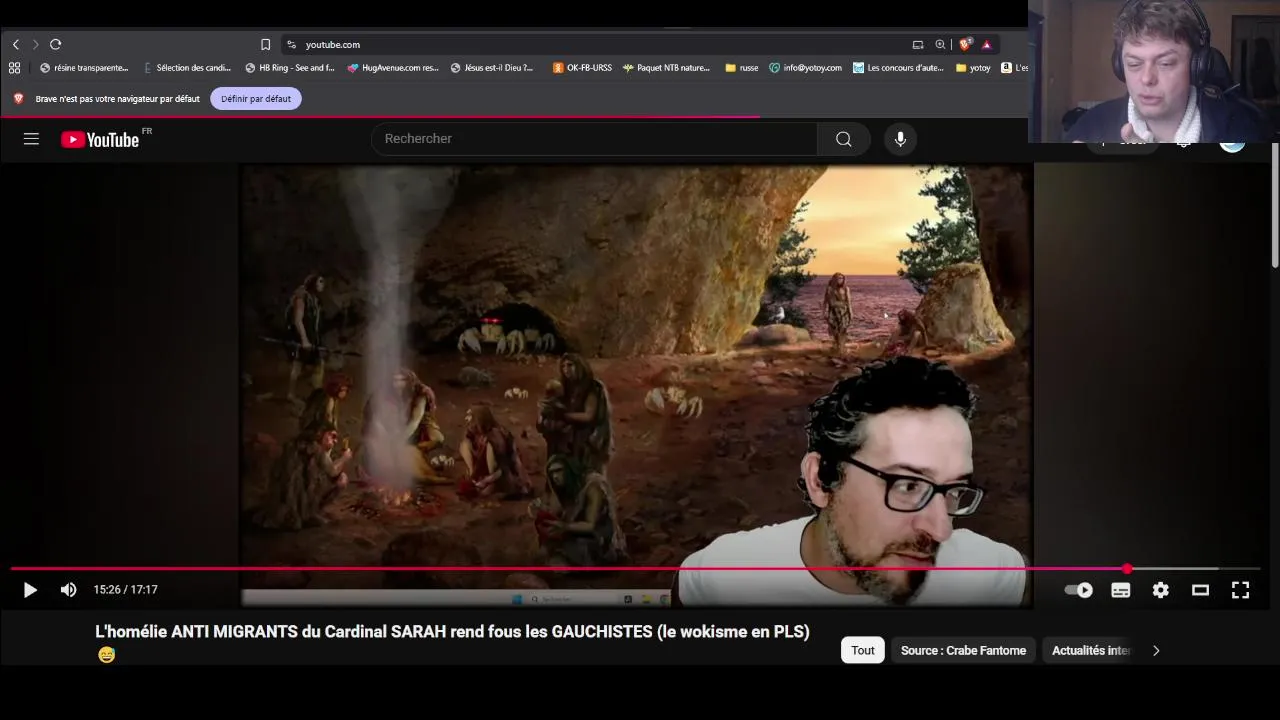Open bookmark Paquet NTB nature
This screenshot has height=720, width=1280.
tap(666, 68)
